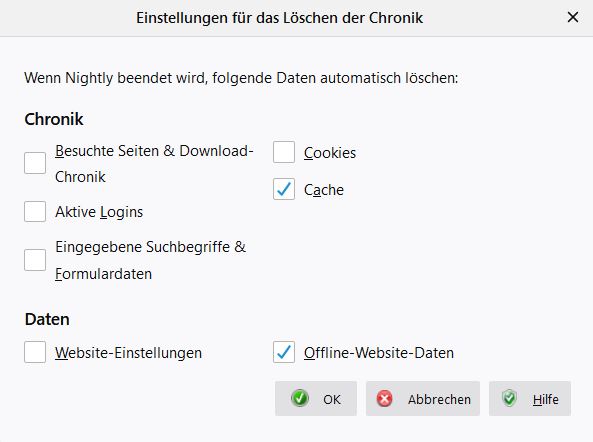Click the Website-Einstellungen label
The width and height of the screenshot is (593, 442).
(x=129, y=353)
